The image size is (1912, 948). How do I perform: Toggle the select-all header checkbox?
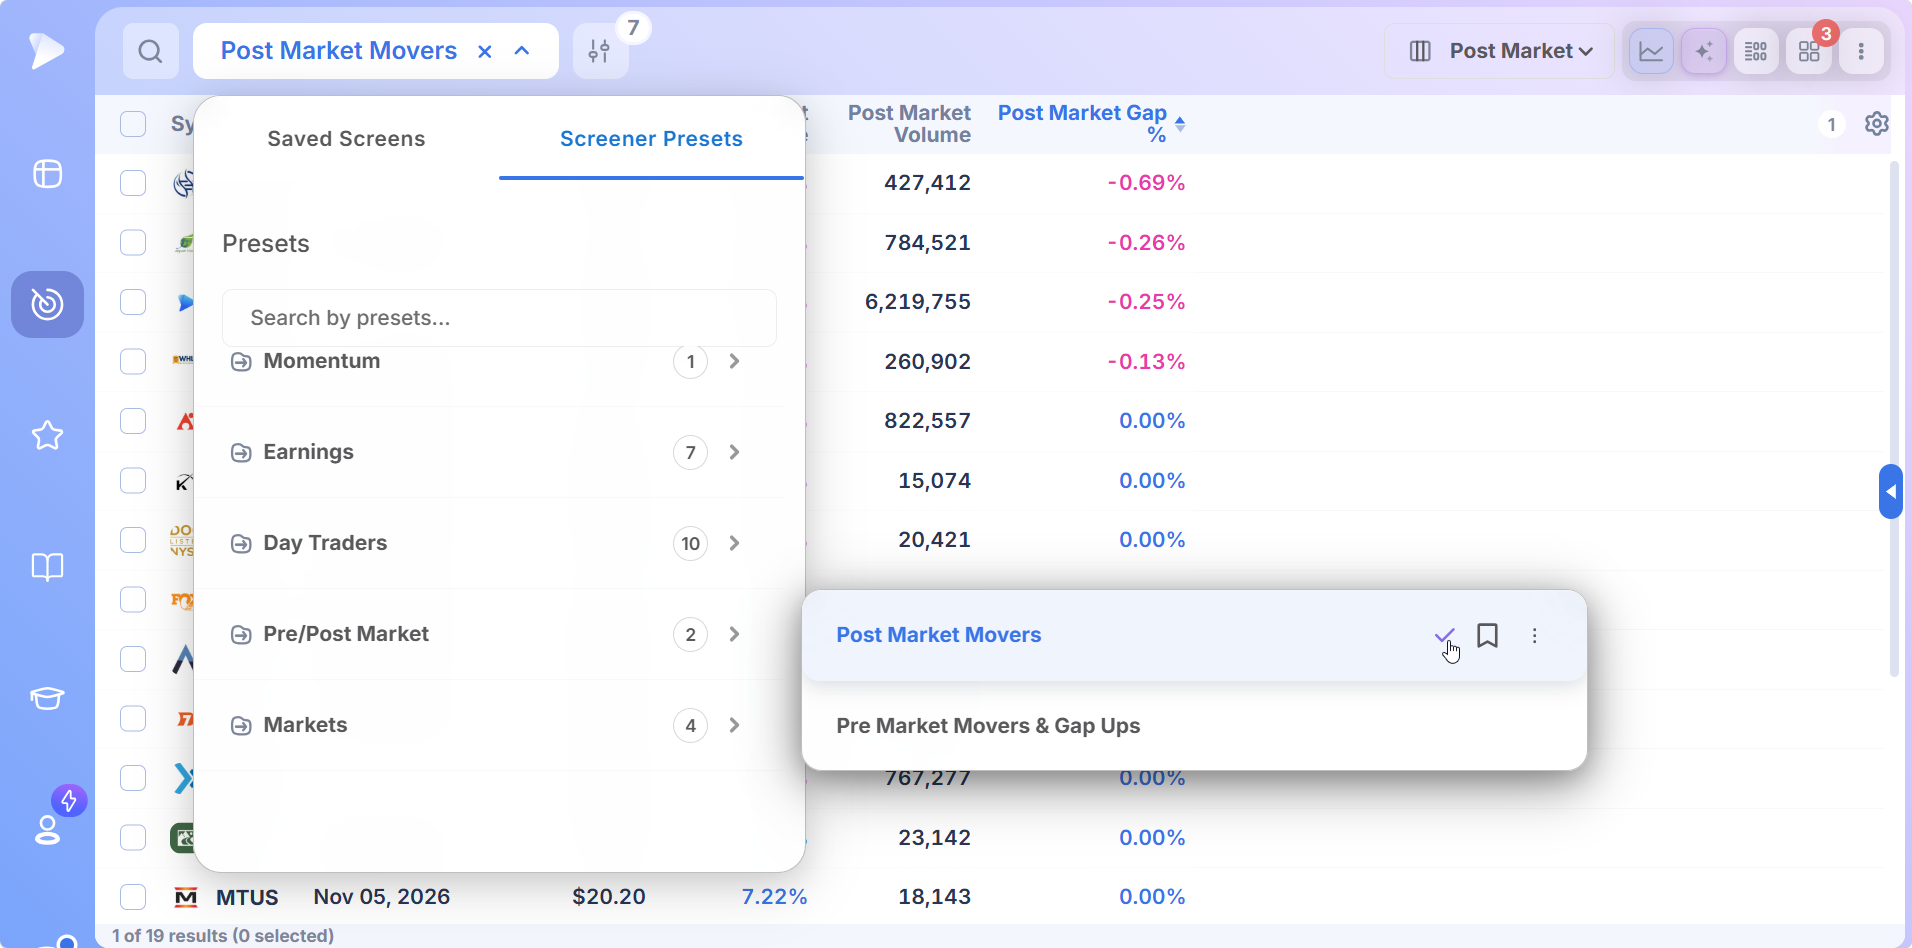pos(133,124)
